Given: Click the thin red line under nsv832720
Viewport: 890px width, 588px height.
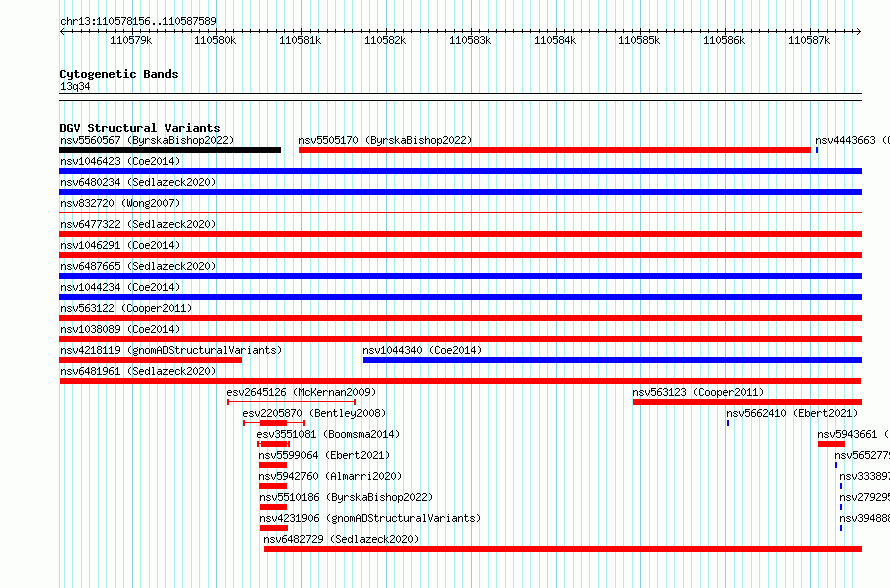Looking at the screenshot, I should 461,213.
